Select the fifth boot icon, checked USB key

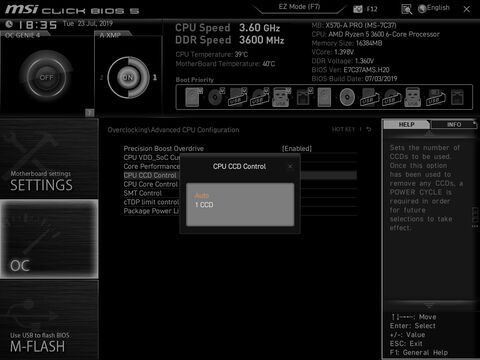(x=281, y=97)
